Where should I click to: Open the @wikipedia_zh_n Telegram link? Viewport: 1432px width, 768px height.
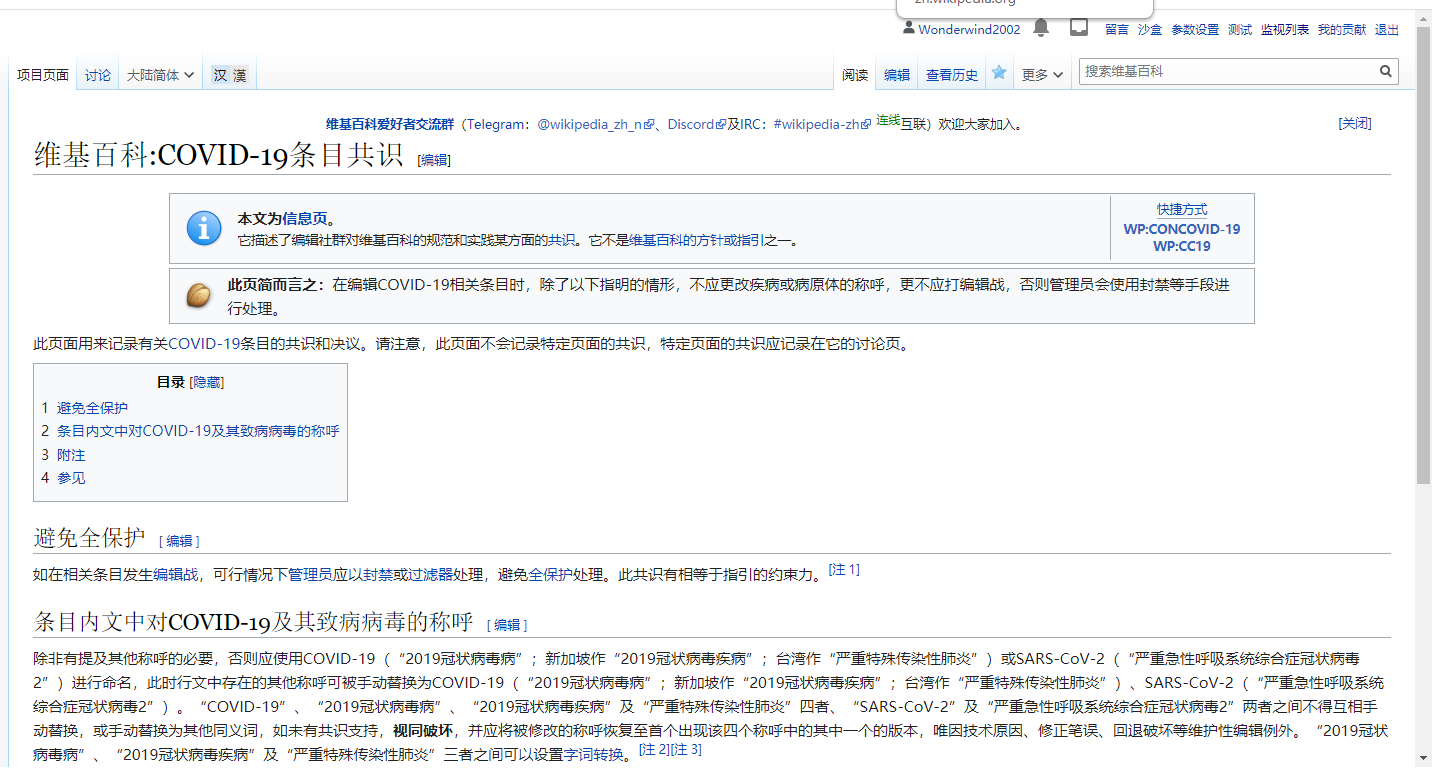[x=596, y=125]
